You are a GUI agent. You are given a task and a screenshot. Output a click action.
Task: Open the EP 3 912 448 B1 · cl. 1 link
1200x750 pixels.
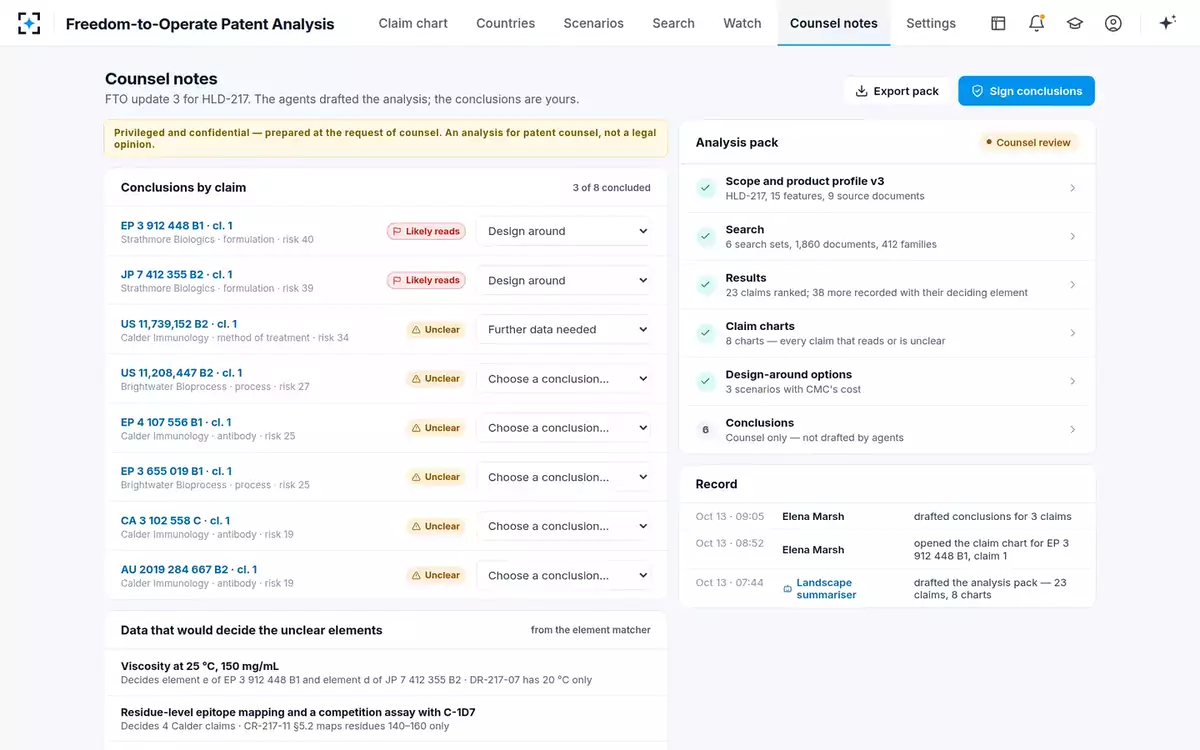(177, 225)
